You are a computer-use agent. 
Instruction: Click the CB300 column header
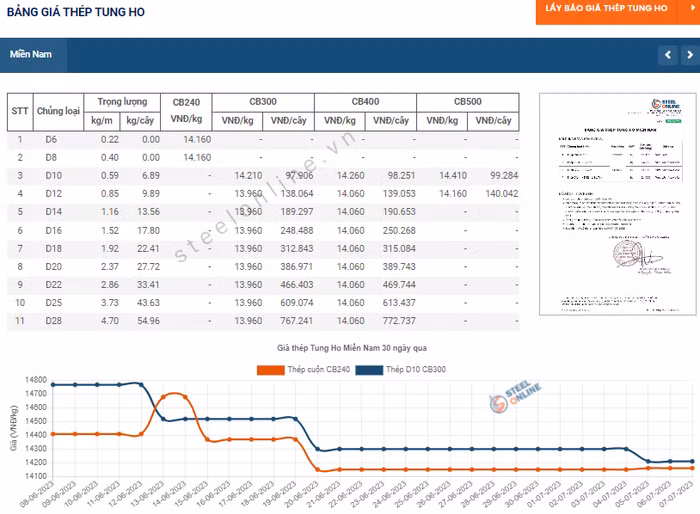pos(263,102)
